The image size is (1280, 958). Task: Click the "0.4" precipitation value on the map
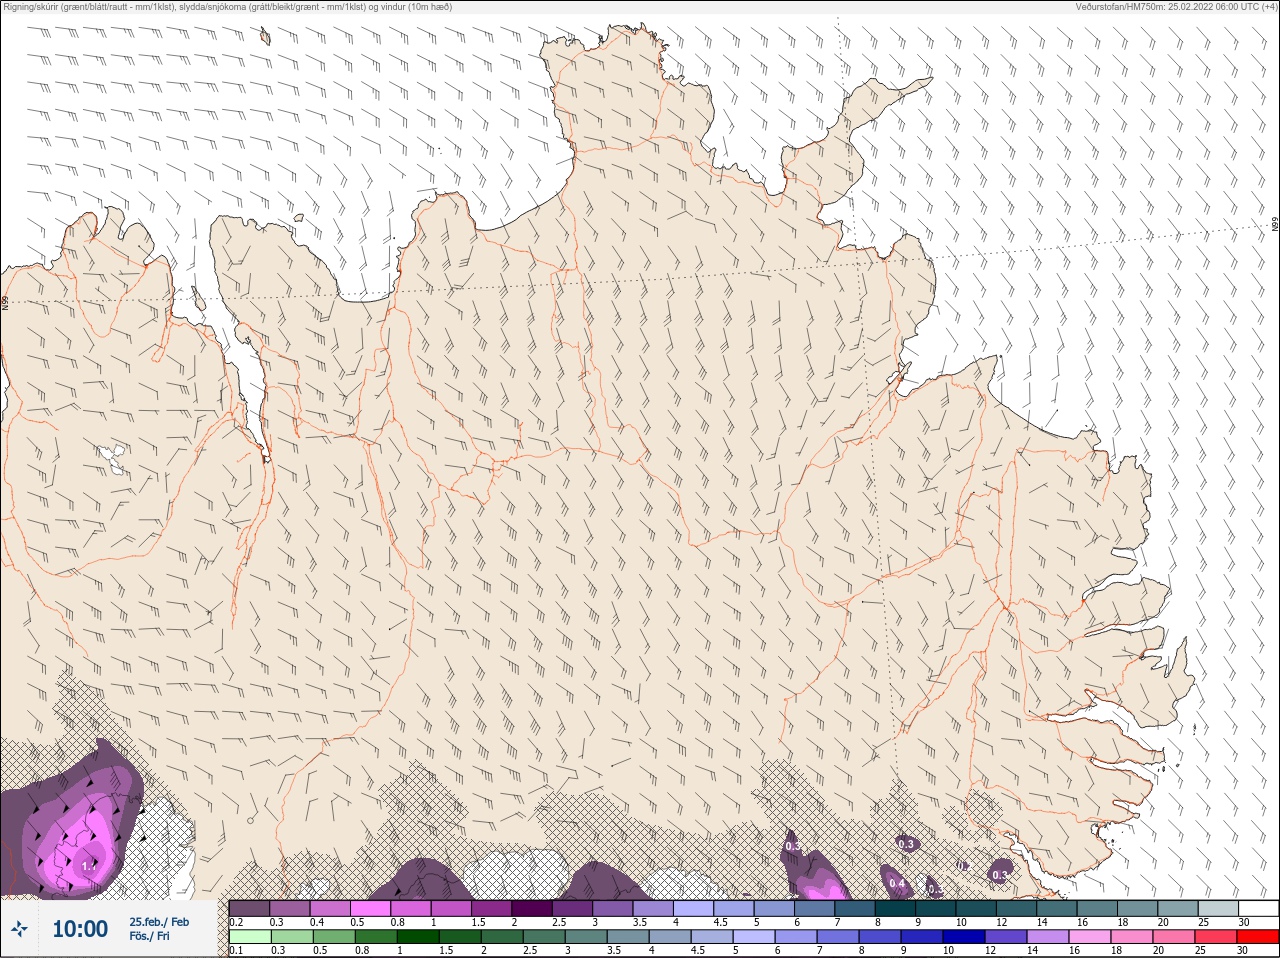pos(897,883)
